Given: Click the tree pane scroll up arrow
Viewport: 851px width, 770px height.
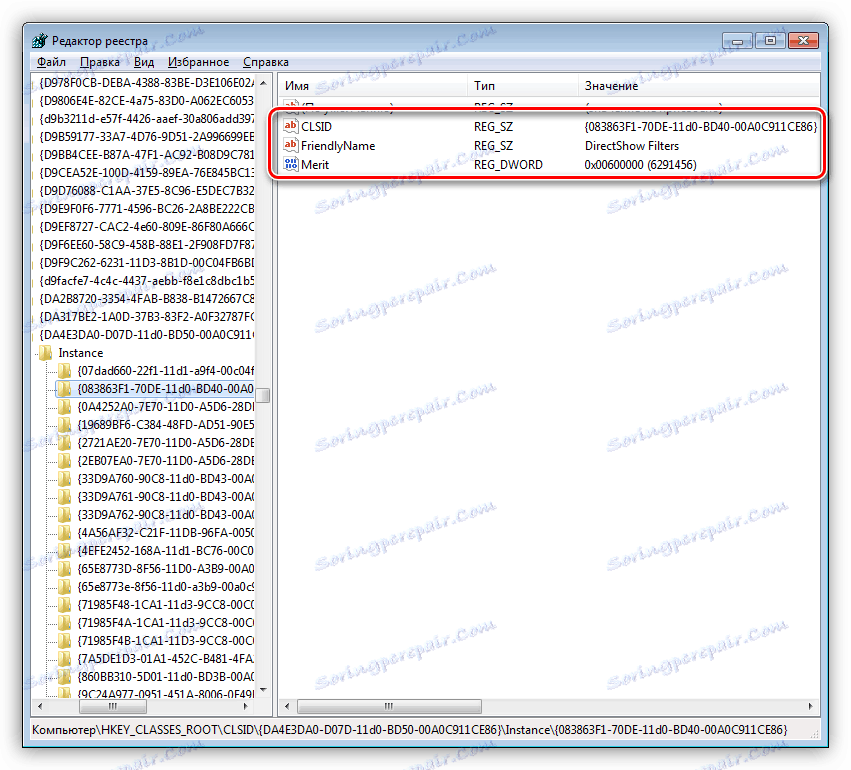Looking at the screenshot, I should (263, 83).
